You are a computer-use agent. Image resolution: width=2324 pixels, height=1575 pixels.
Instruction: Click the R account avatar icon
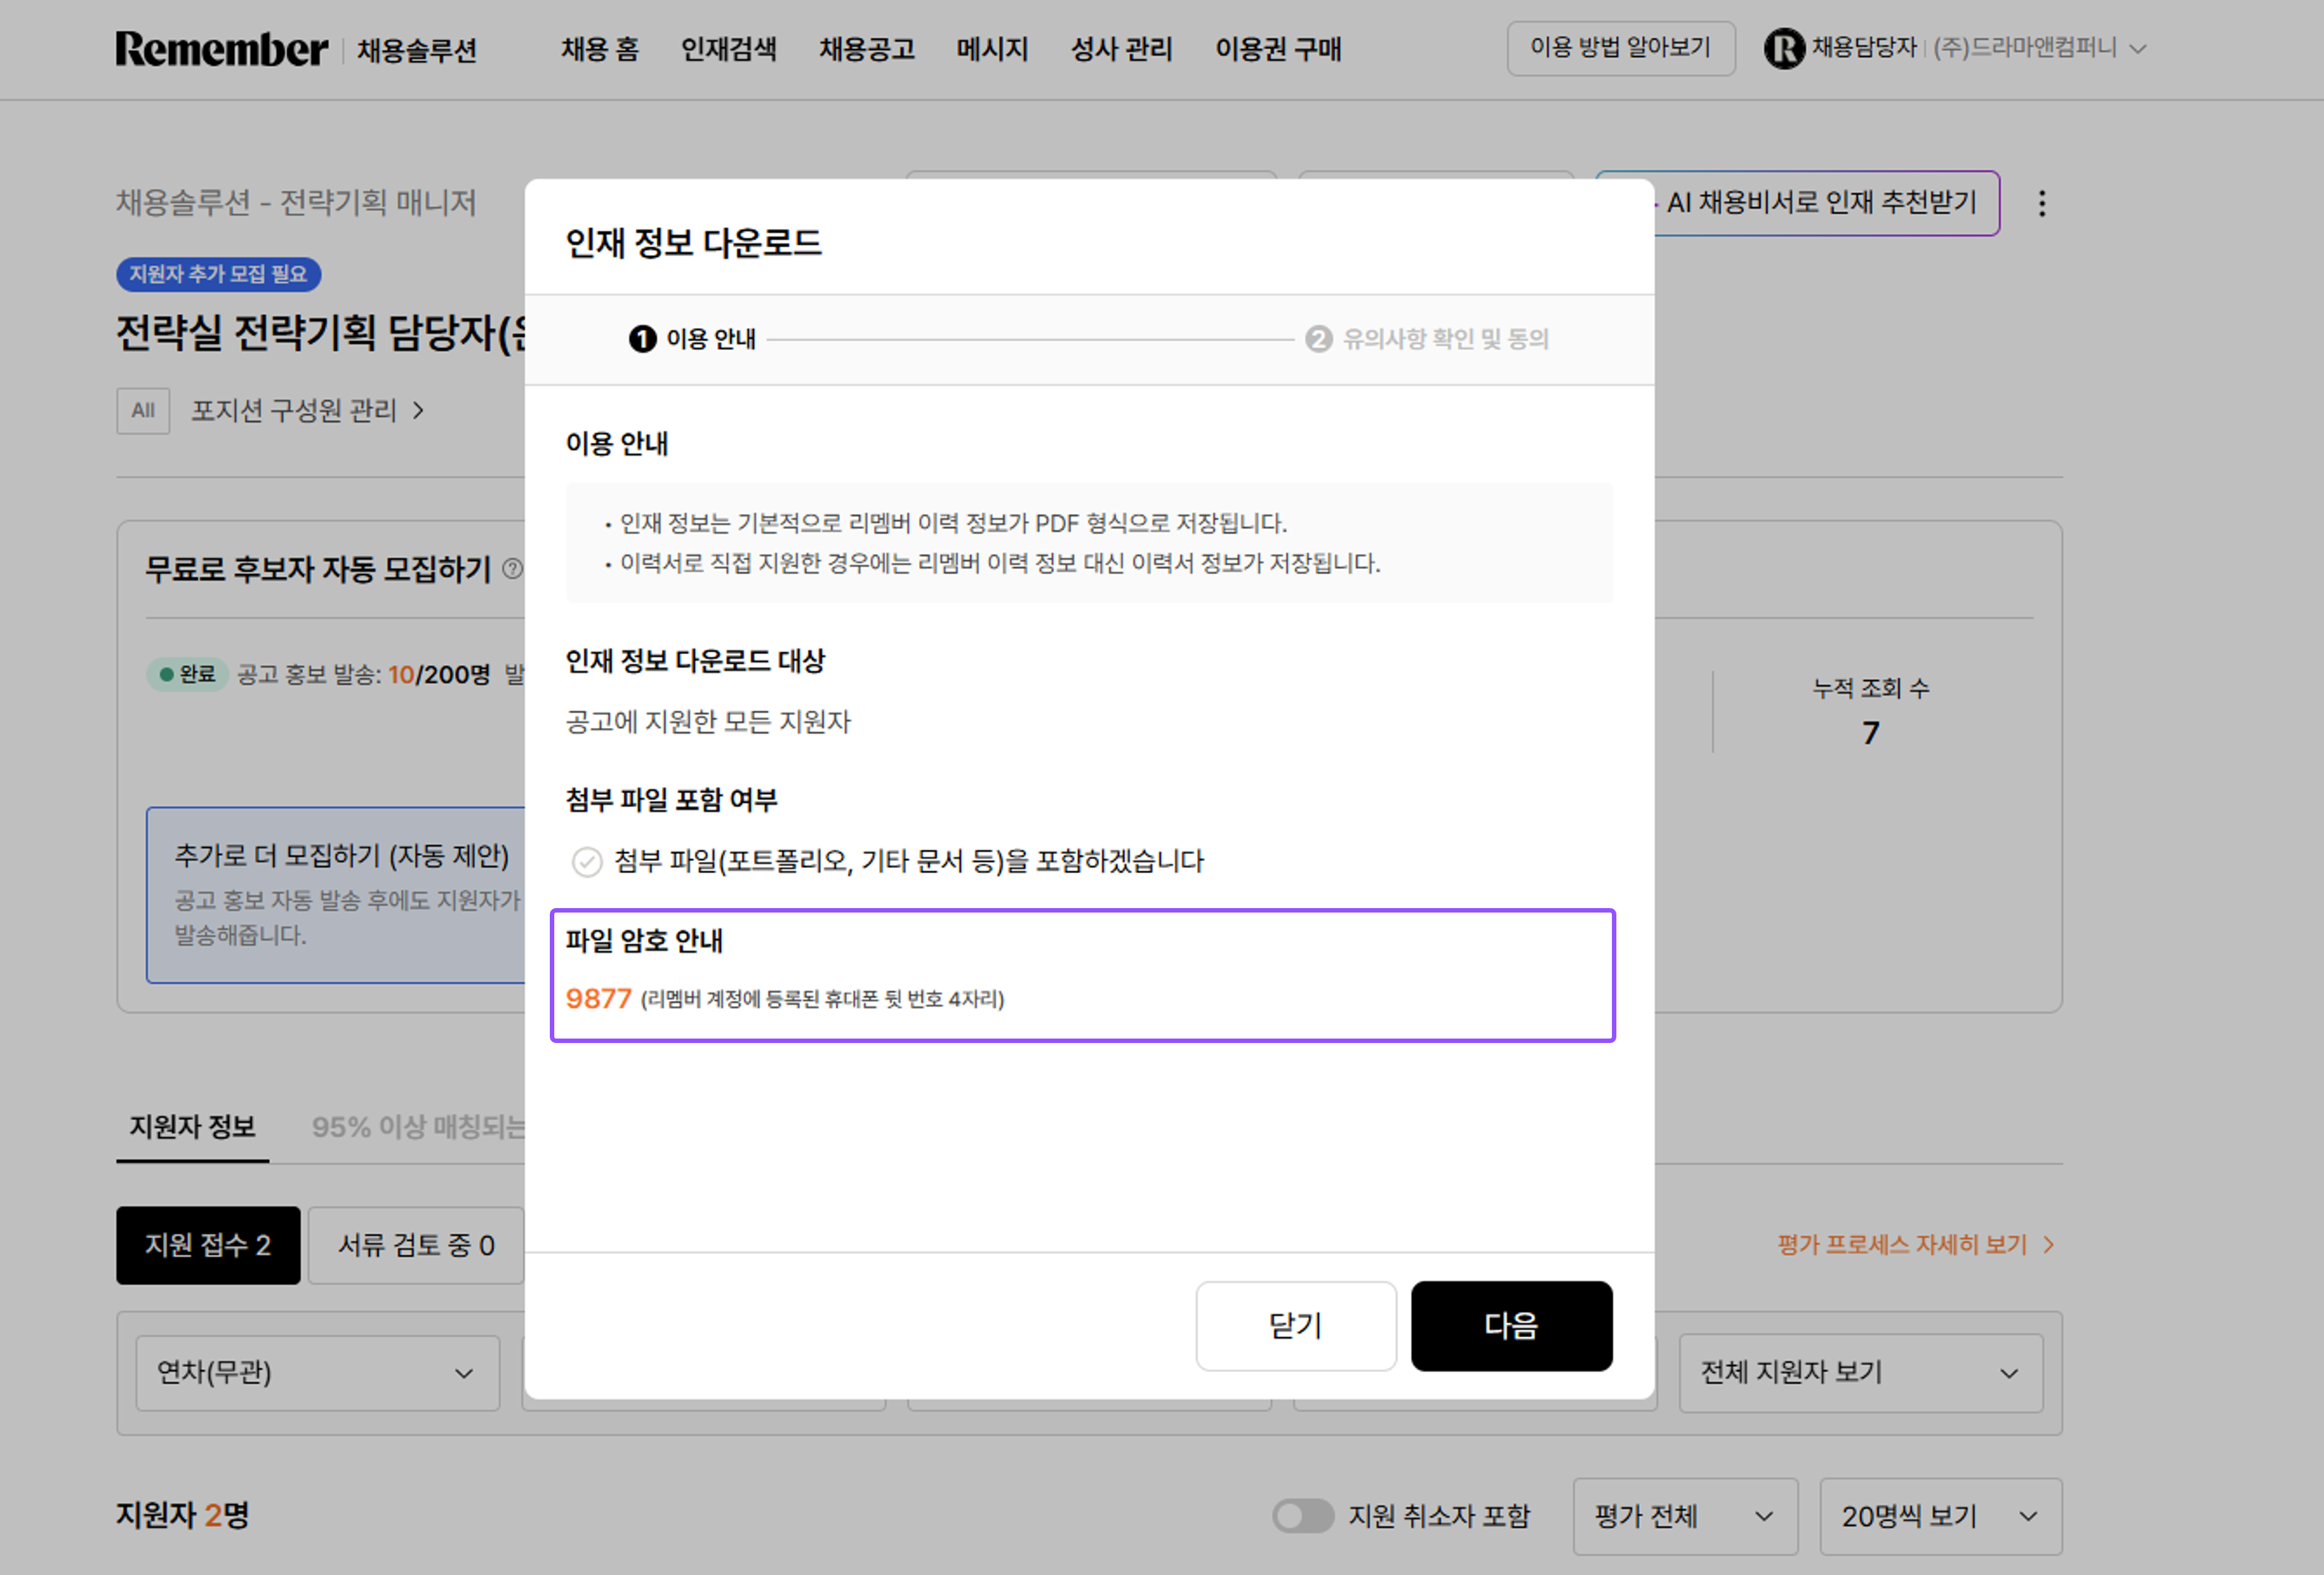pyautogui.click(x=1784, y=48)
